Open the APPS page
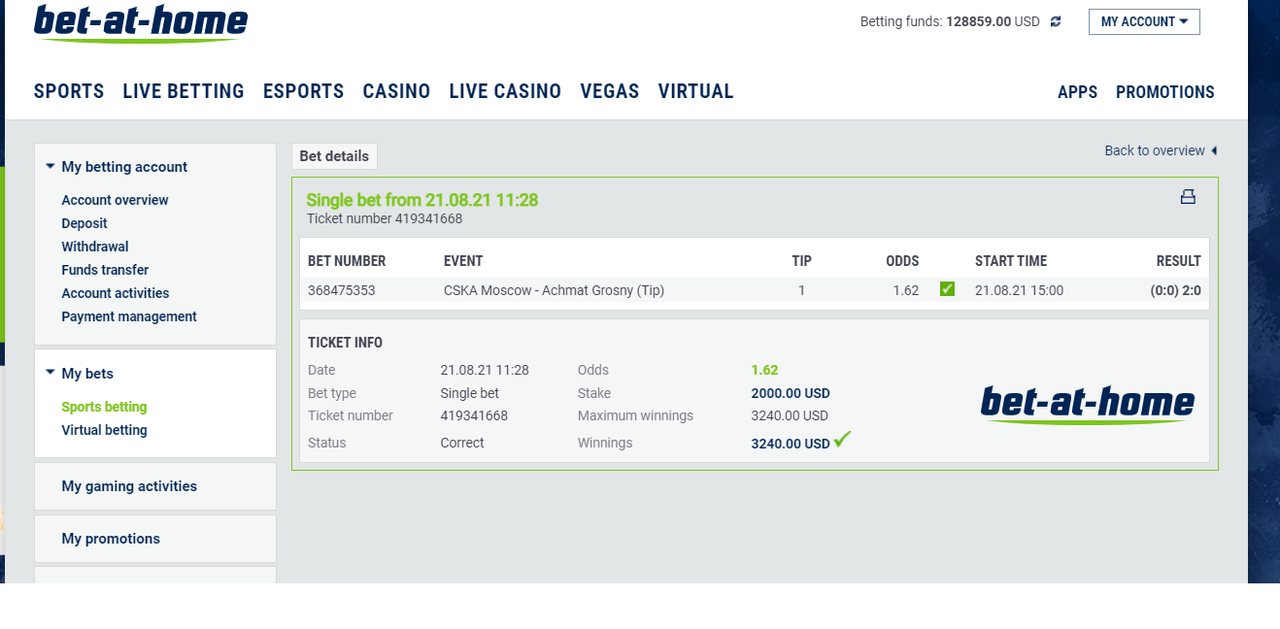Viewport: 1280px width, 629px height. (1077, 92)
